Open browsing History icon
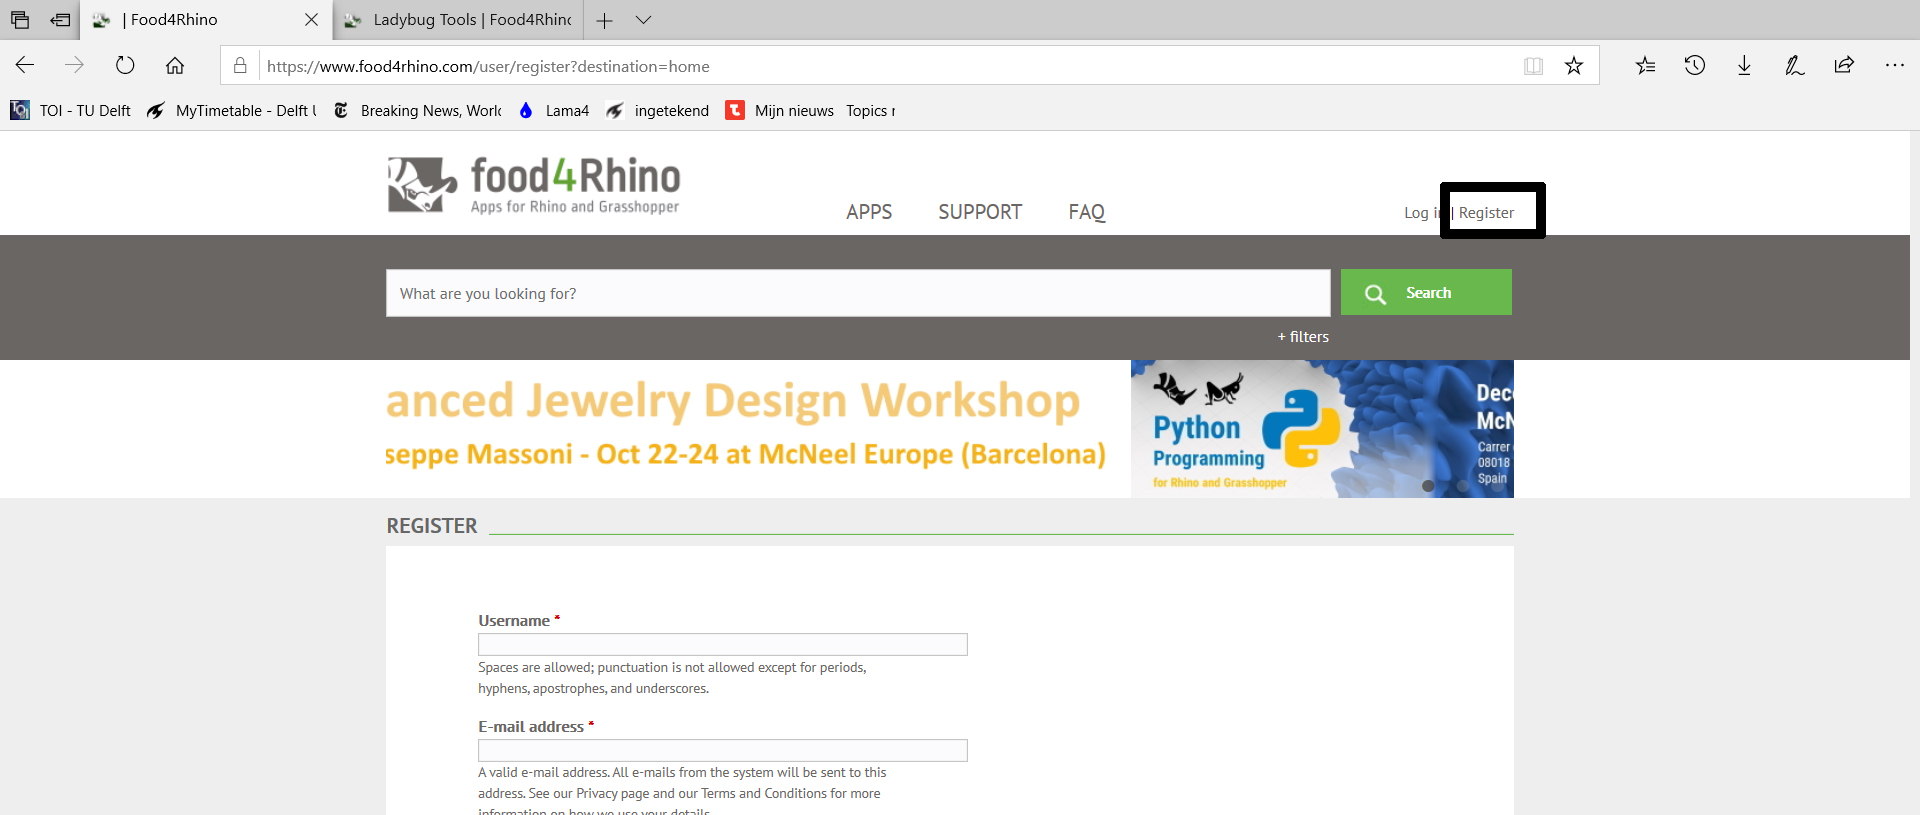This screenshot has width=1920, height=815. 1695,66
